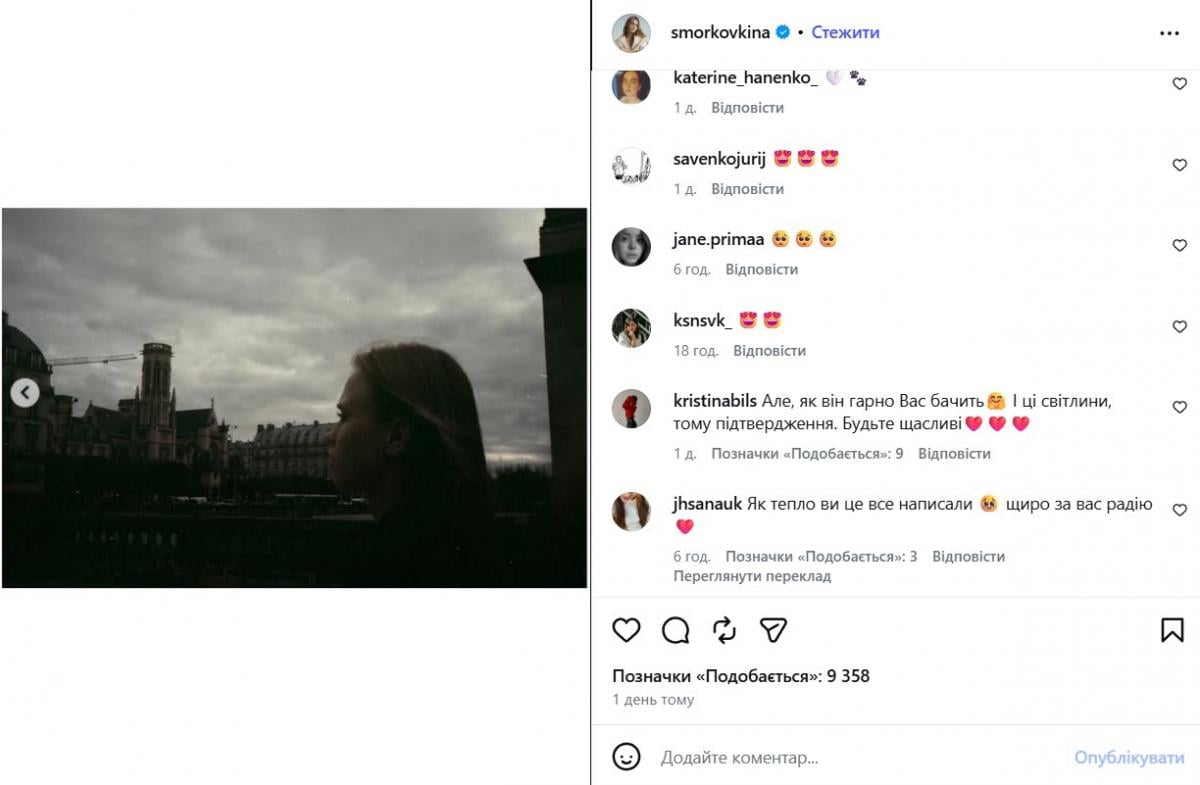Screen dimensions: 1200x785
Task: Open the comment bubble icon
Action: click(x=676, y=630)
